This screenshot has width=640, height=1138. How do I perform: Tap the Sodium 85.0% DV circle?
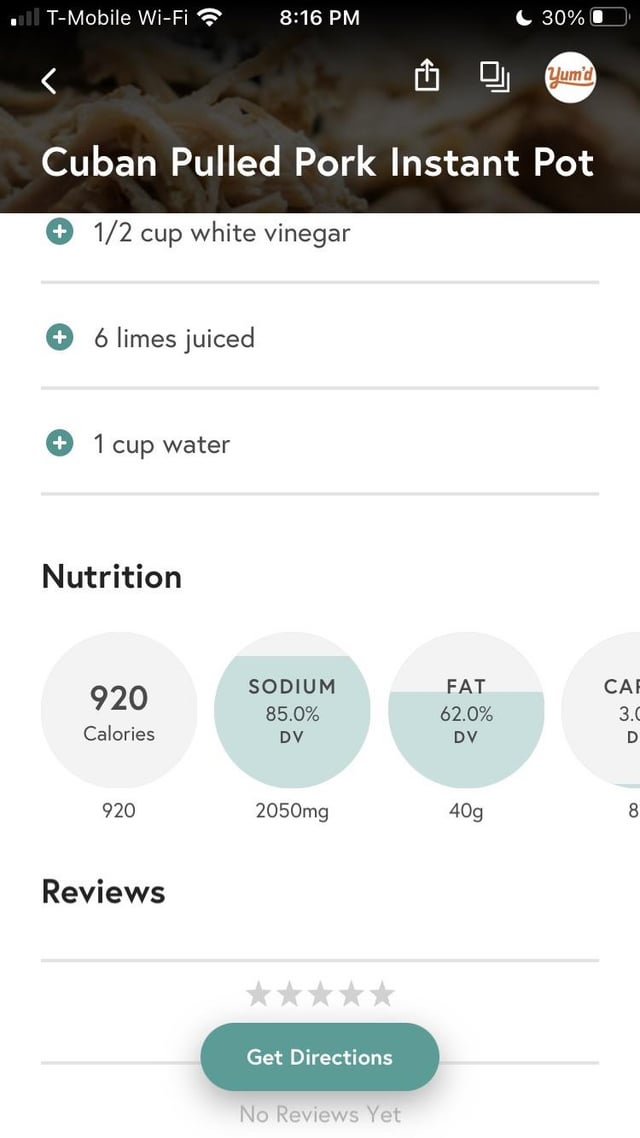(292, 711)
